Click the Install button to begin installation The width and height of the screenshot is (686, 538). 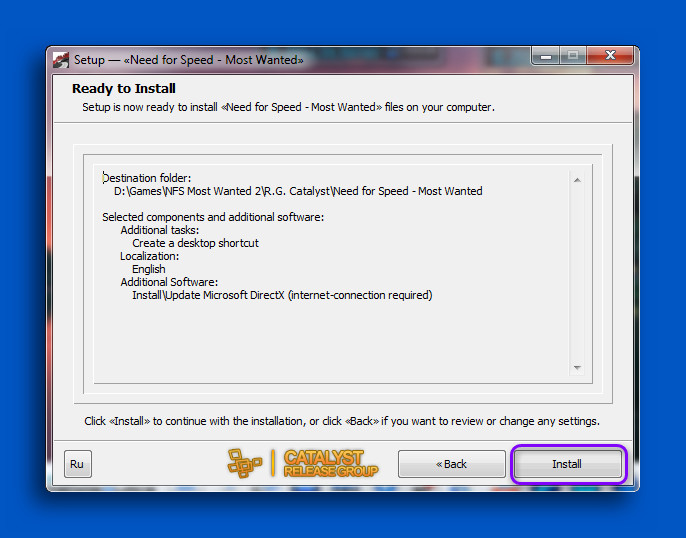pyautogui.click(x=567, y=464)
